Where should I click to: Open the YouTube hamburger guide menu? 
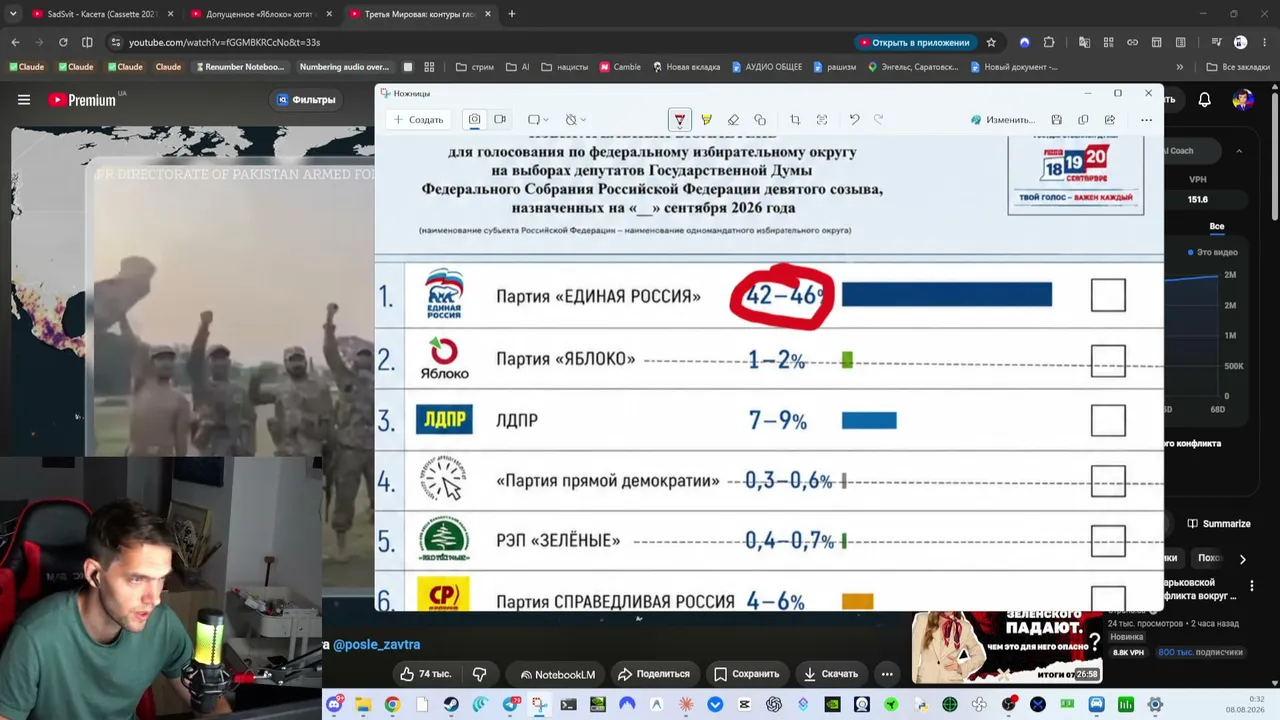click(24, 100)
